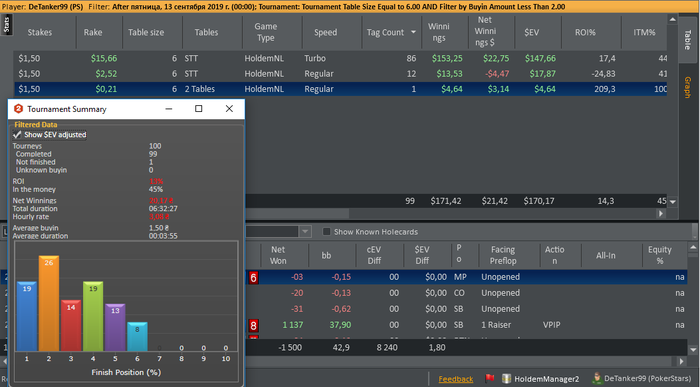
Task: Click the down arrow of the hands list scrollbar
Action: click(x=693, y=350)
